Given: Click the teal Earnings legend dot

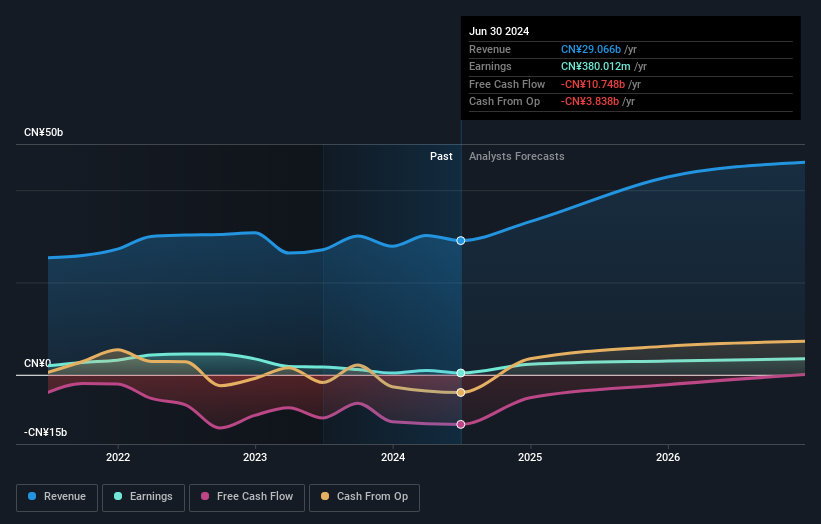Looking at the screenshot, I should (118, 496).
